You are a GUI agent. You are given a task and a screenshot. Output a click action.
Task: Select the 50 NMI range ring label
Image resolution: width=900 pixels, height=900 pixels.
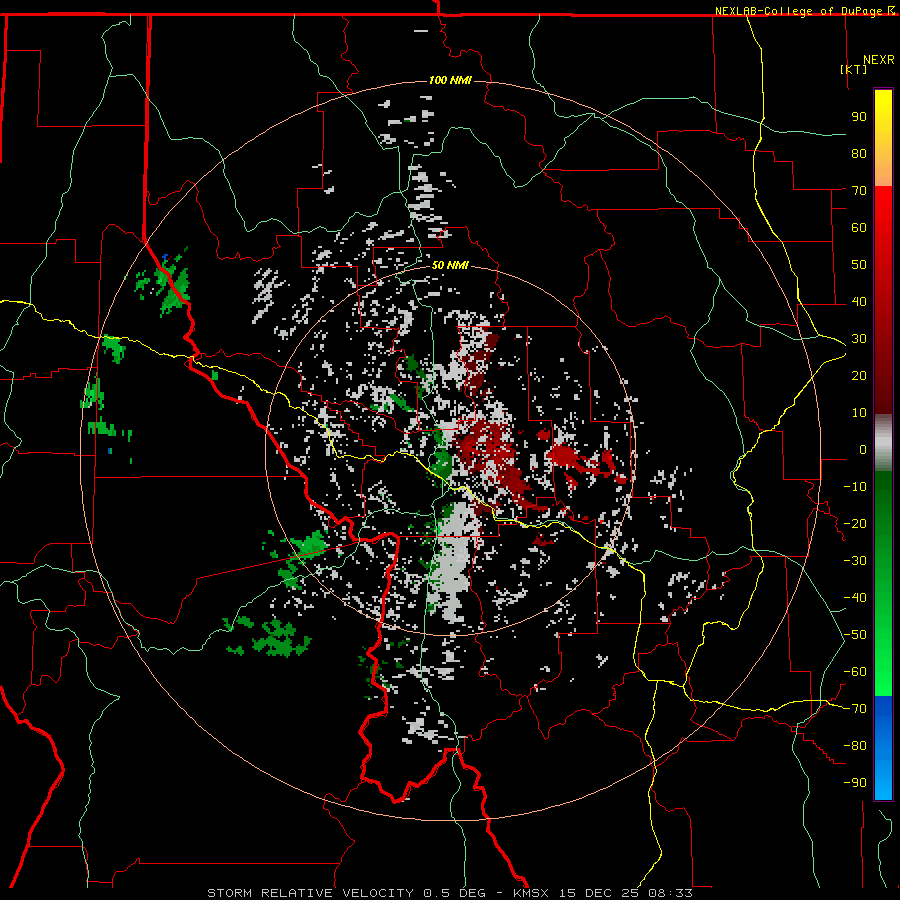point(450,265)
